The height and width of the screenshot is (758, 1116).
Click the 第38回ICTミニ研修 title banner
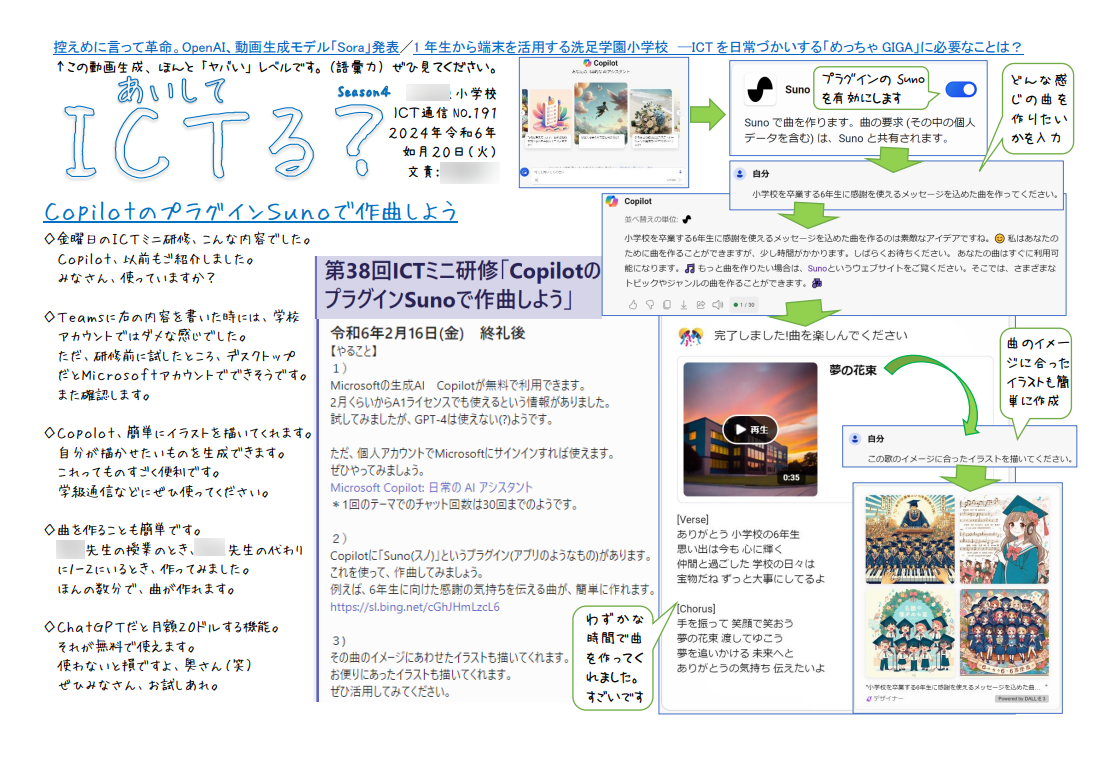click(461, 285)
